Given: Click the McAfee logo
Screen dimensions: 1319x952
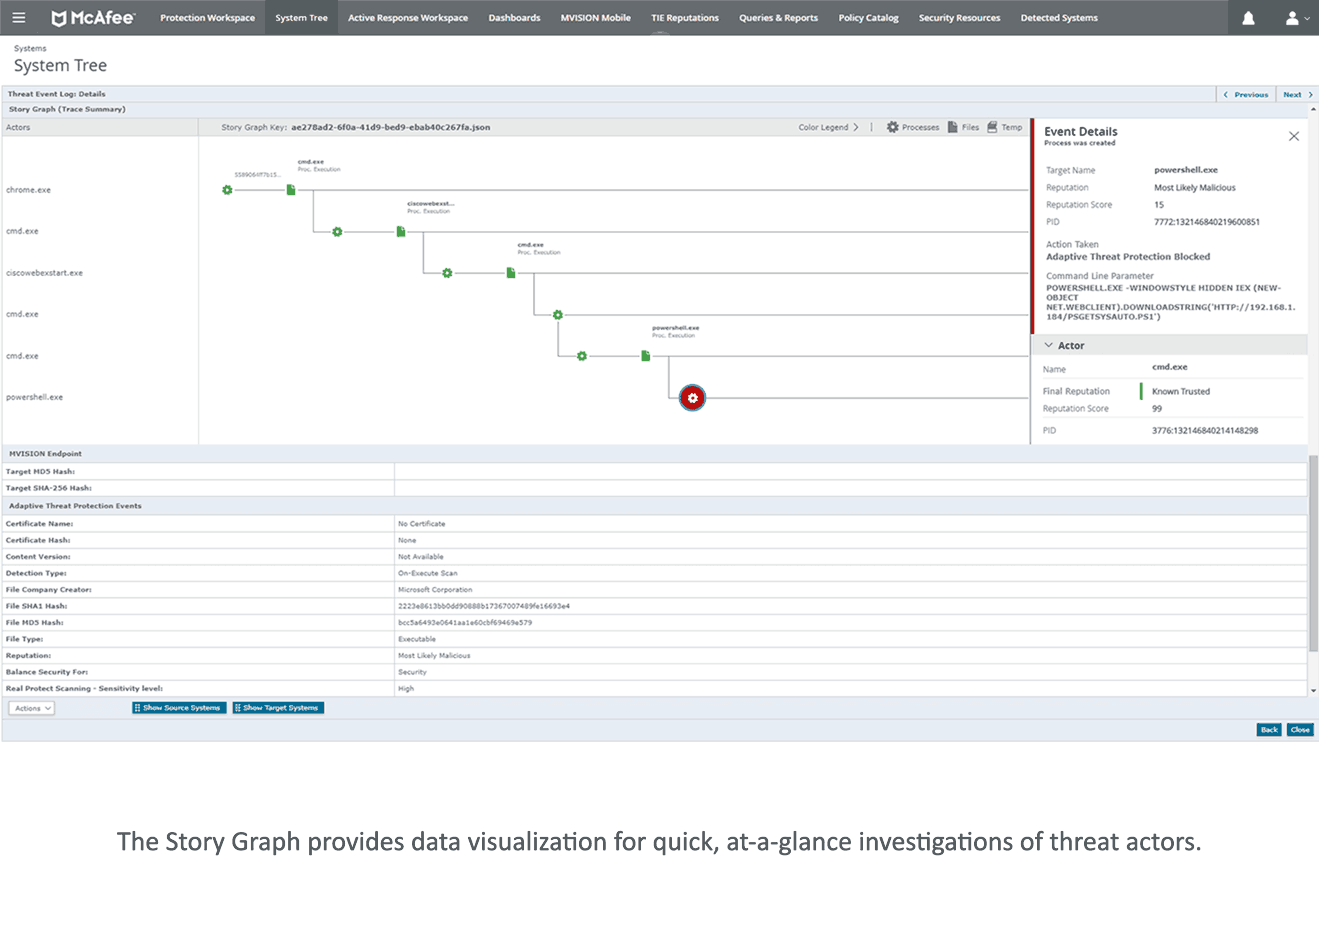Looking at the screenshot, I should 93,17.
